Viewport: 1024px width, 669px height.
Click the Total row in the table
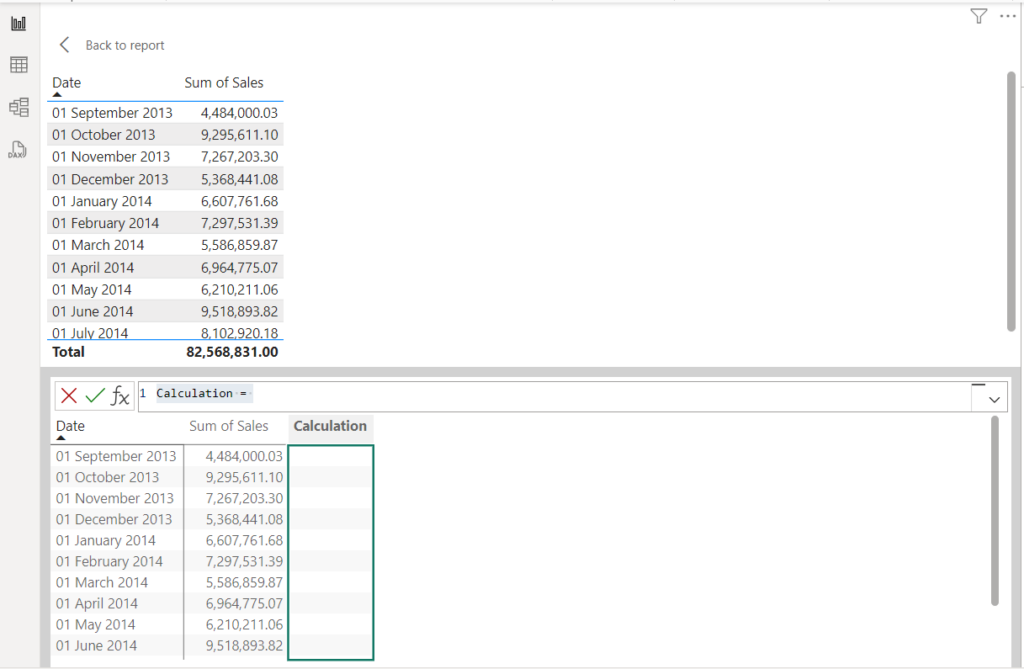[120, 352]
